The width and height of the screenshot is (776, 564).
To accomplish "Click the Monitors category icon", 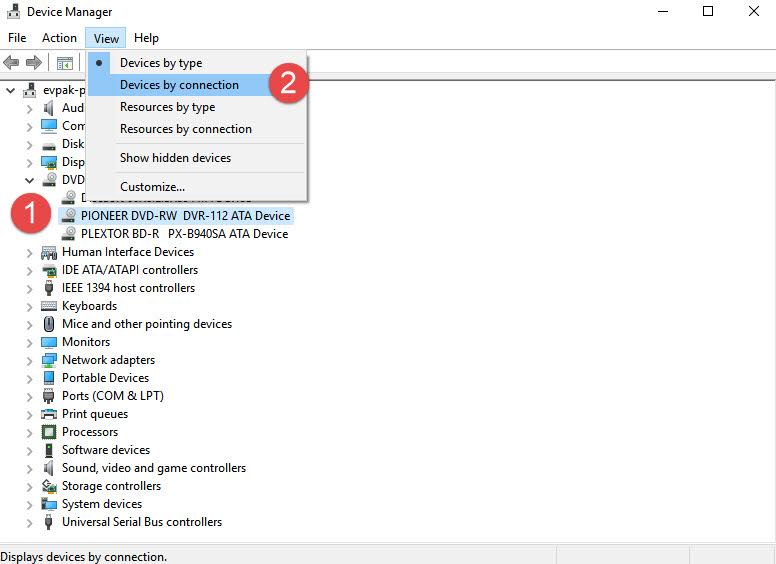I will point(49,342).
